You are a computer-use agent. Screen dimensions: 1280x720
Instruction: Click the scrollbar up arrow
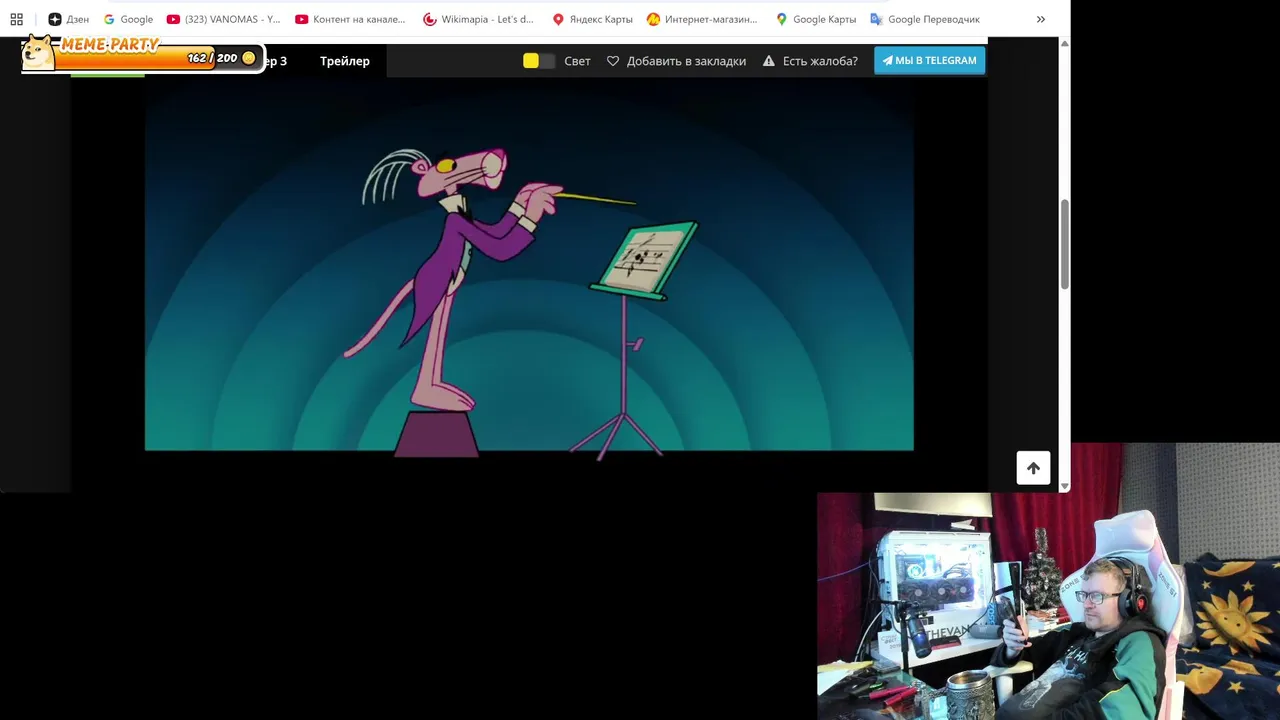(1064, 44)
